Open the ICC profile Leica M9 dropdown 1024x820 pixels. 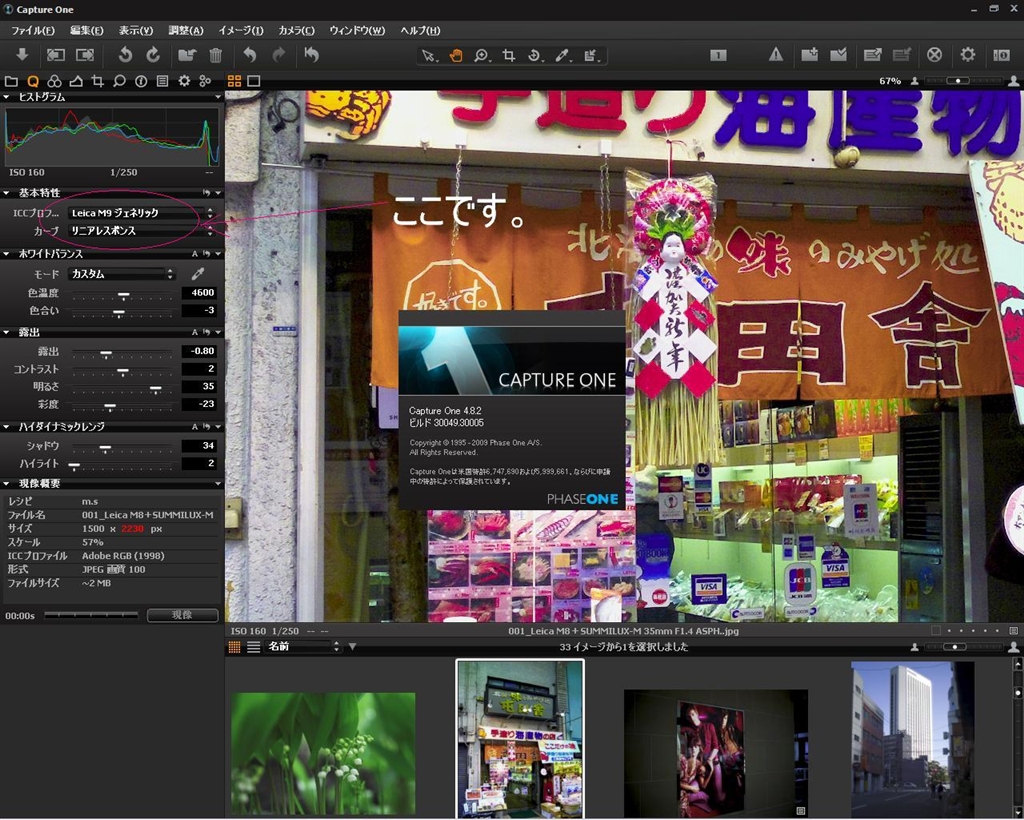[141, 213]
